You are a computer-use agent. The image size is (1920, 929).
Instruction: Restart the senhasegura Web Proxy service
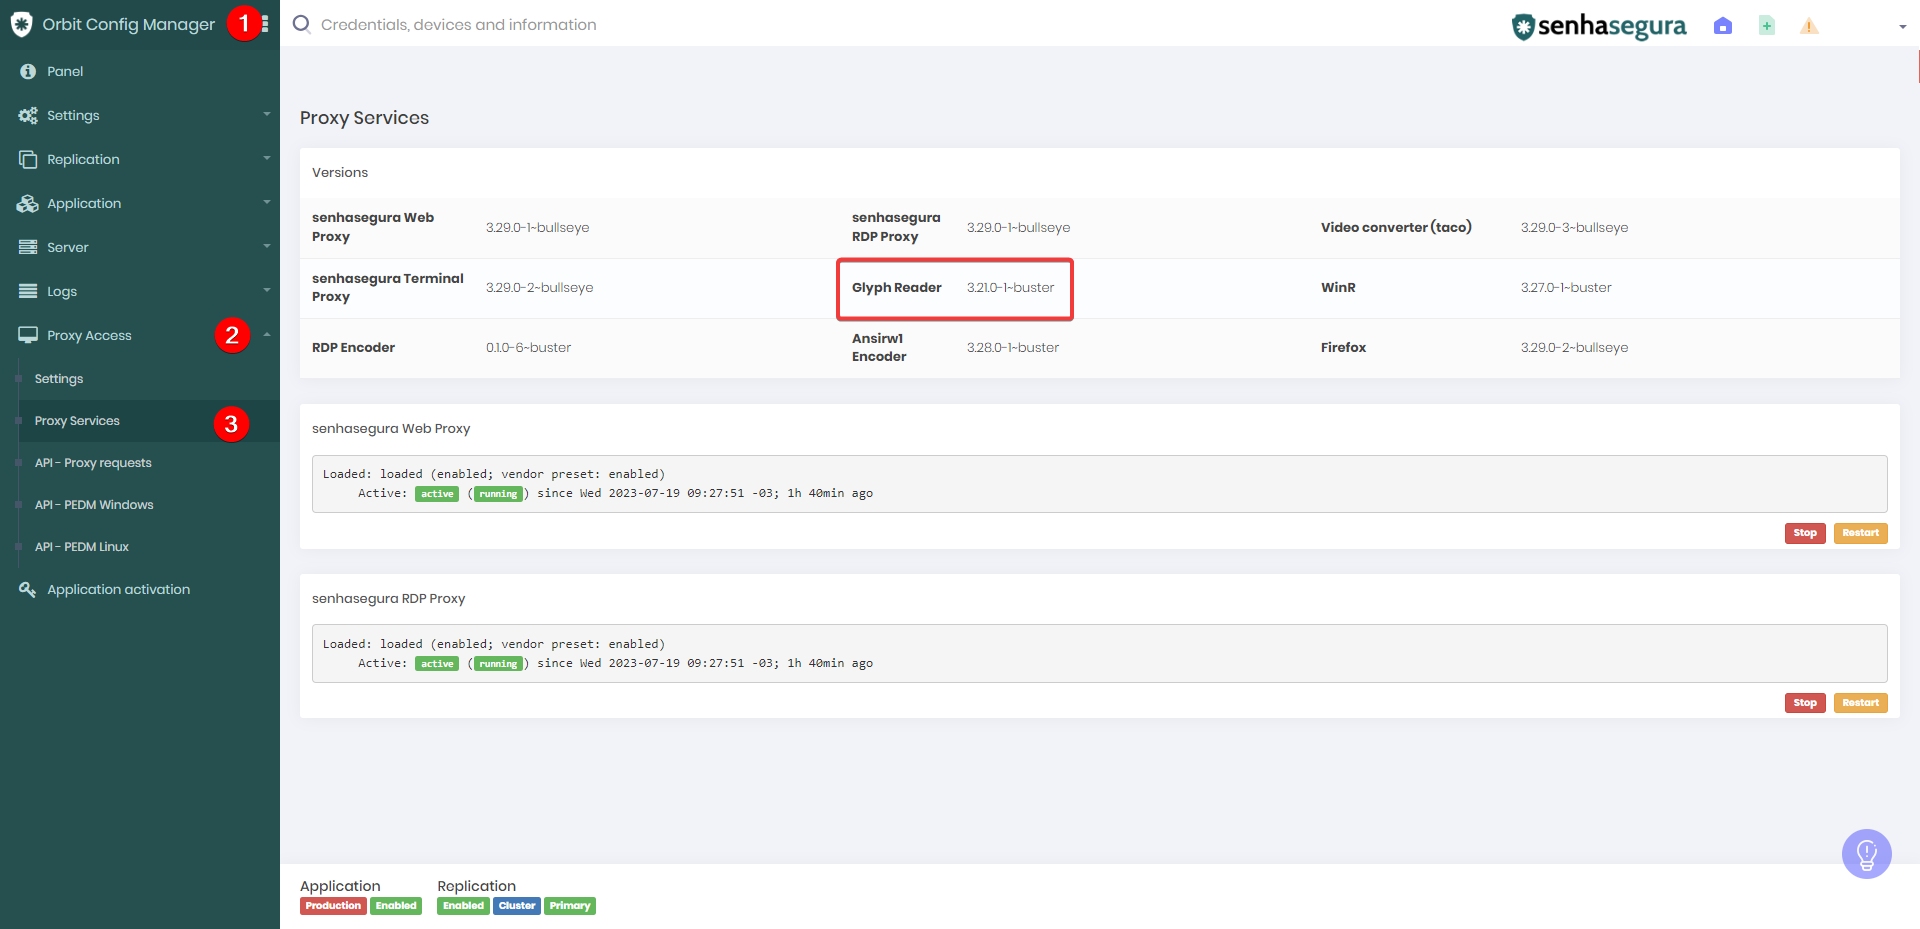[x=1860, y=533]
